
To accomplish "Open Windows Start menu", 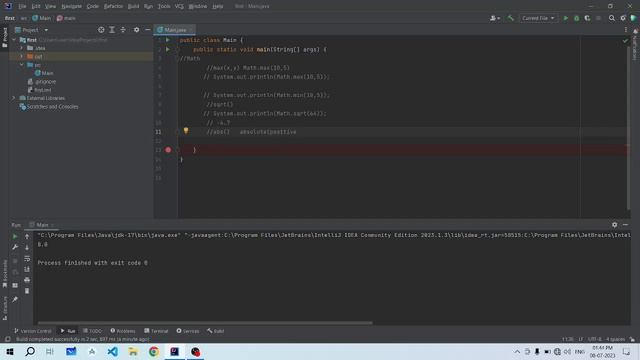I will (x=10, y=351).
